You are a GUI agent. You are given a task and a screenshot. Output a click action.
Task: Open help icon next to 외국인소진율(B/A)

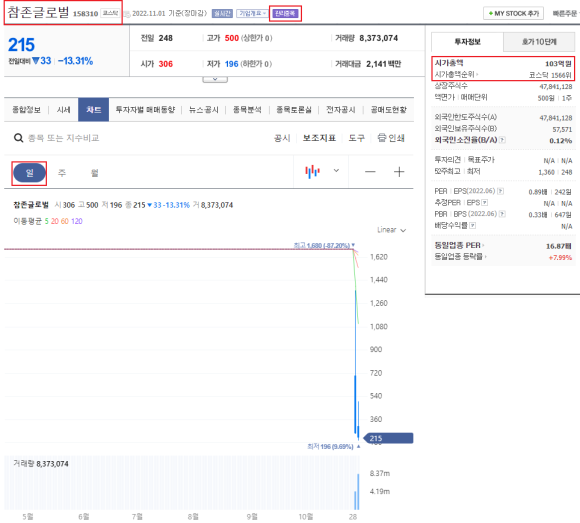click(x=502, y=140)
